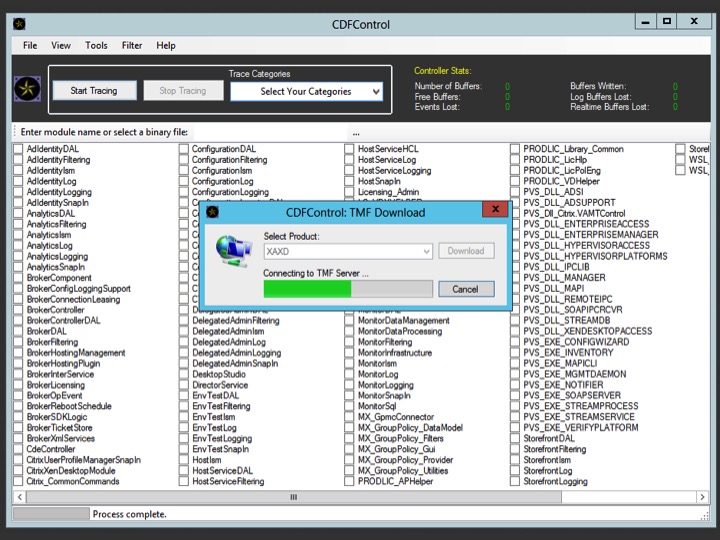Open the Help menu
This screenshot has height=540, width=720.
tap(166, 45)
